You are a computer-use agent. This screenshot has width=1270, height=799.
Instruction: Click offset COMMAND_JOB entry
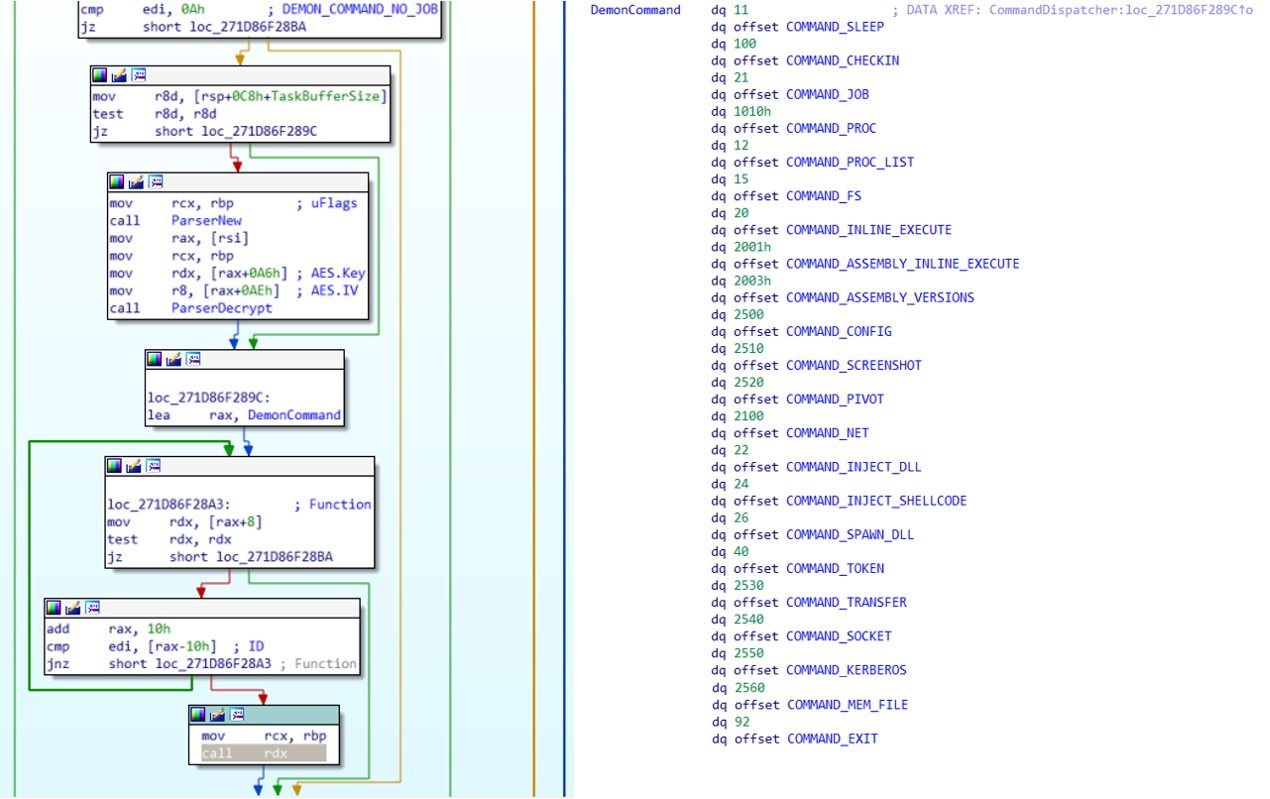click(x=790, y=94)
